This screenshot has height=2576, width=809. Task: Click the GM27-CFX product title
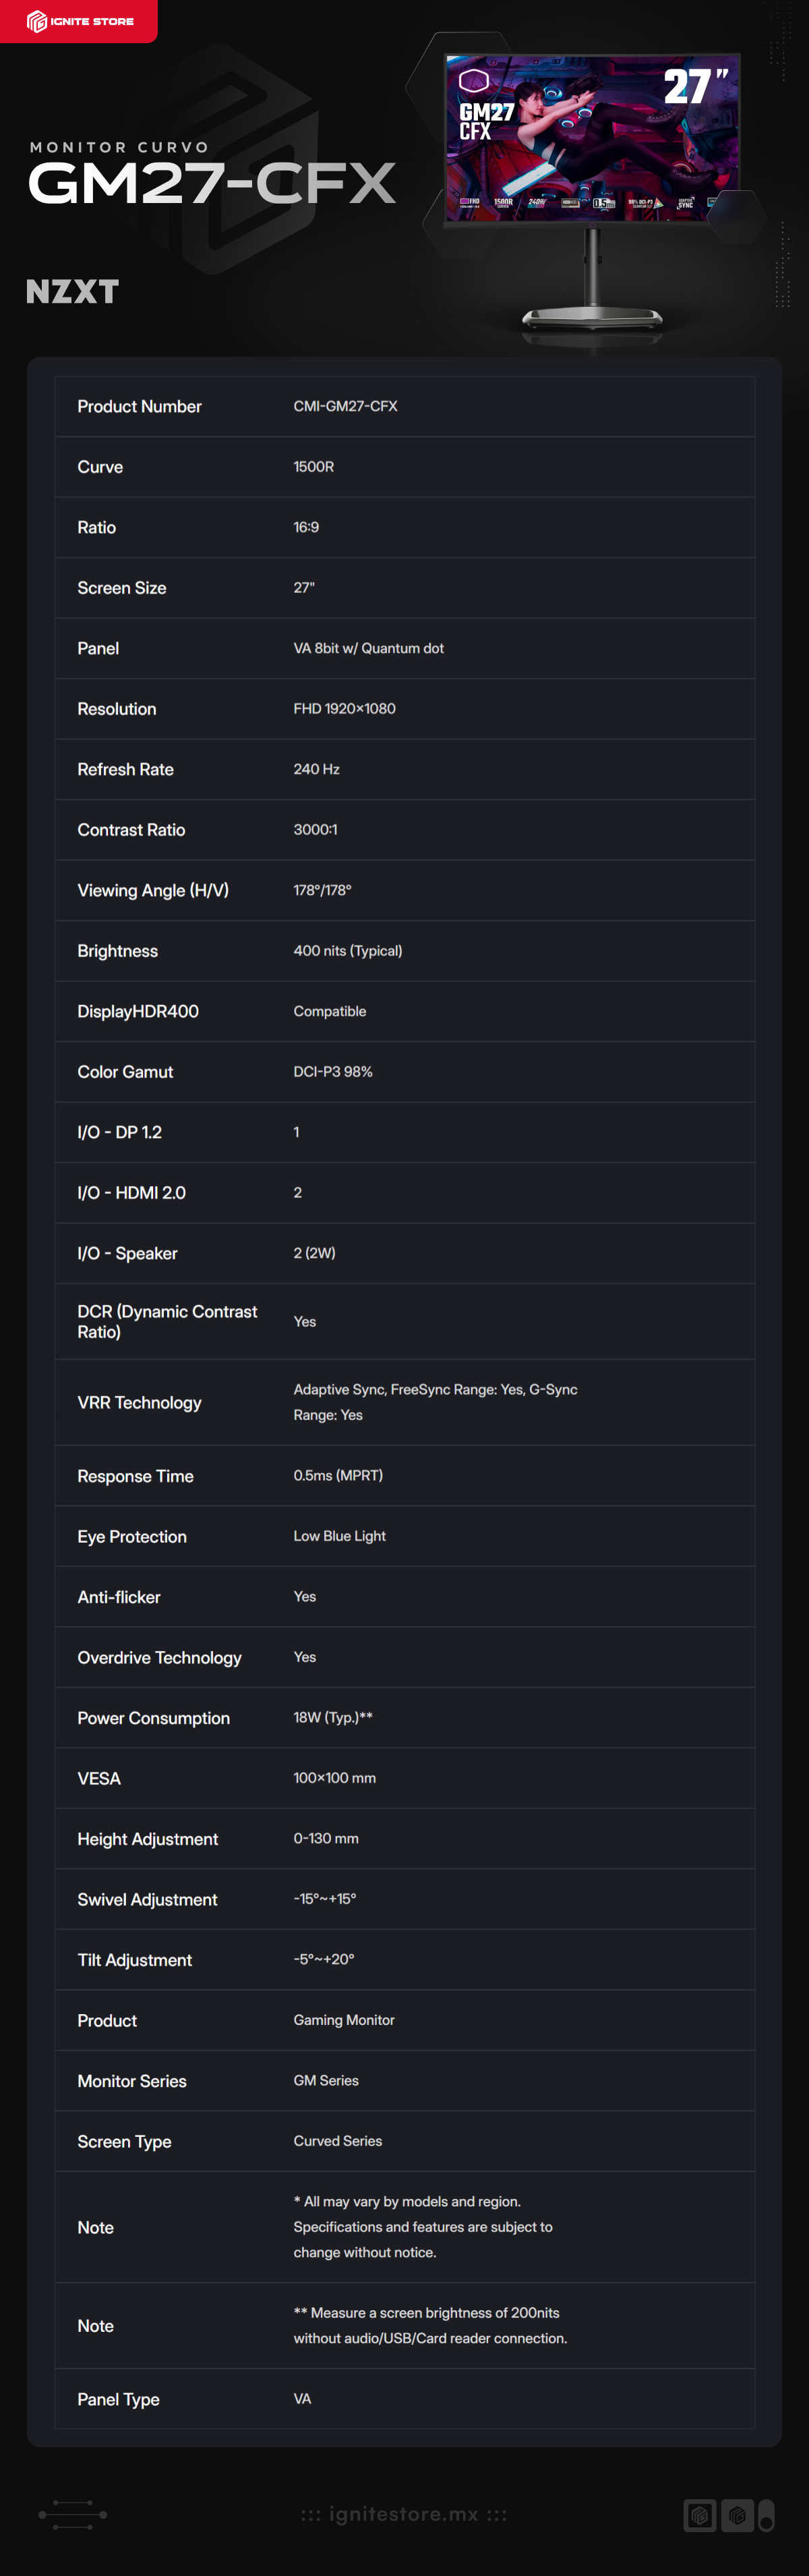tap(212, 183)
